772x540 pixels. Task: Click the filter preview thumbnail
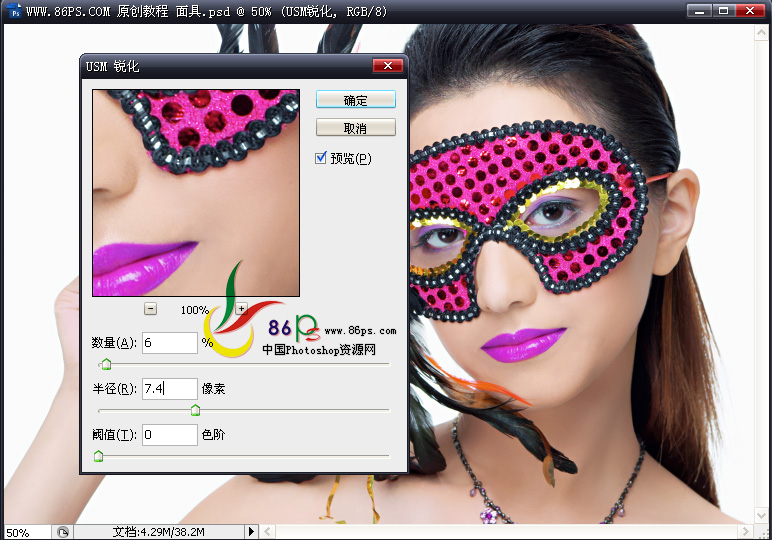click(x=196, y=193)
